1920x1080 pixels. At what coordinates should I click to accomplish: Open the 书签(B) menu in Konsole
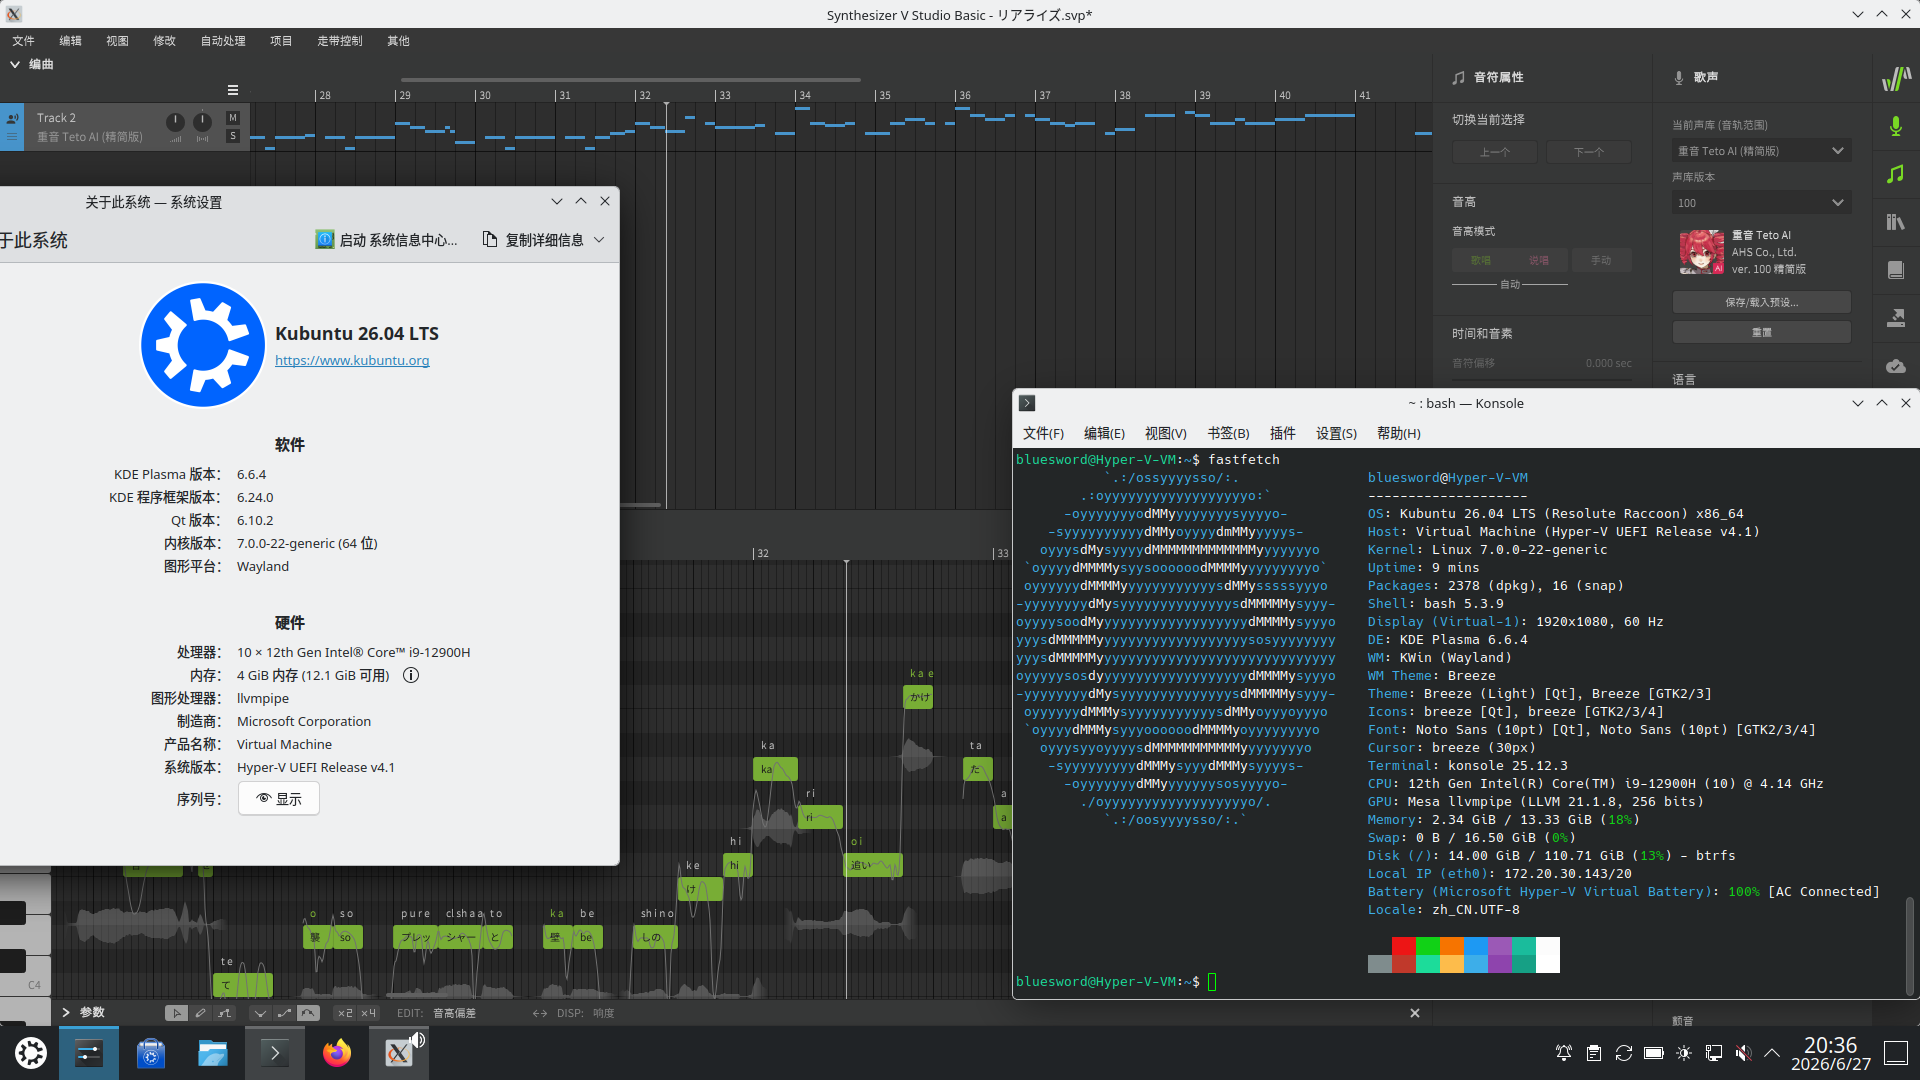tap(1228, 433)
